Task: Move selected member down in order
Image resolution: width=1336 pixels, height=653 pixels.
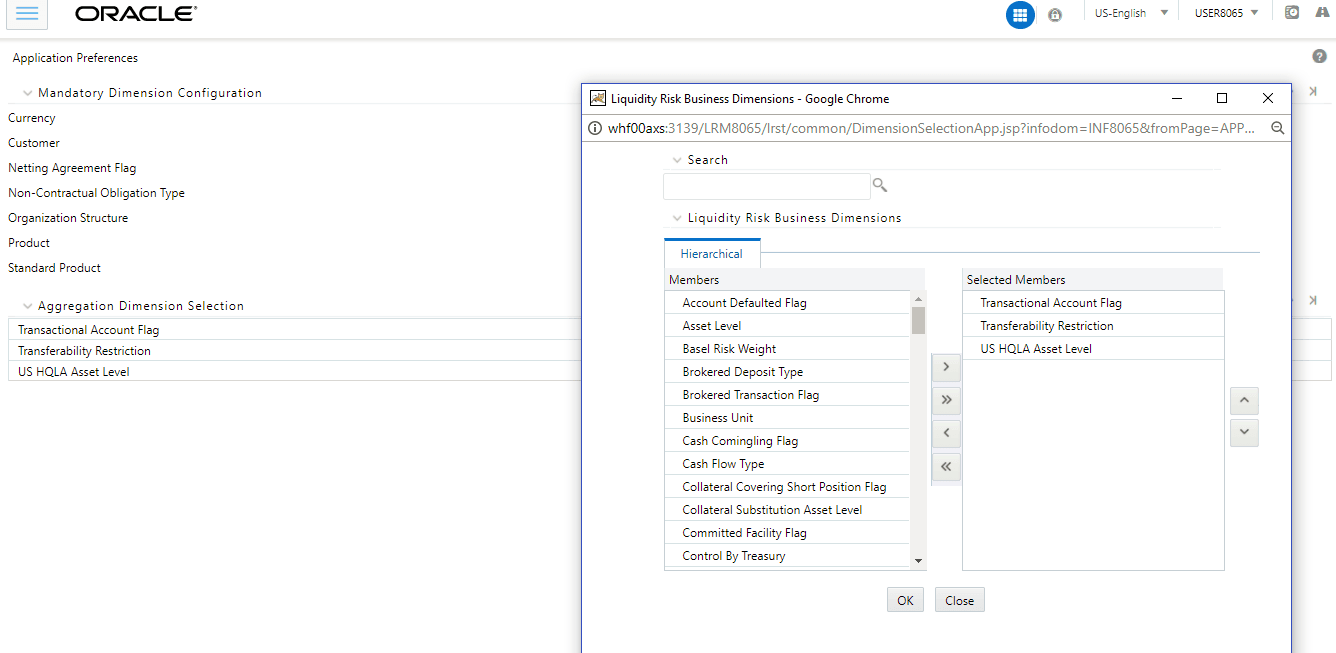Action: pos(1244,433)
